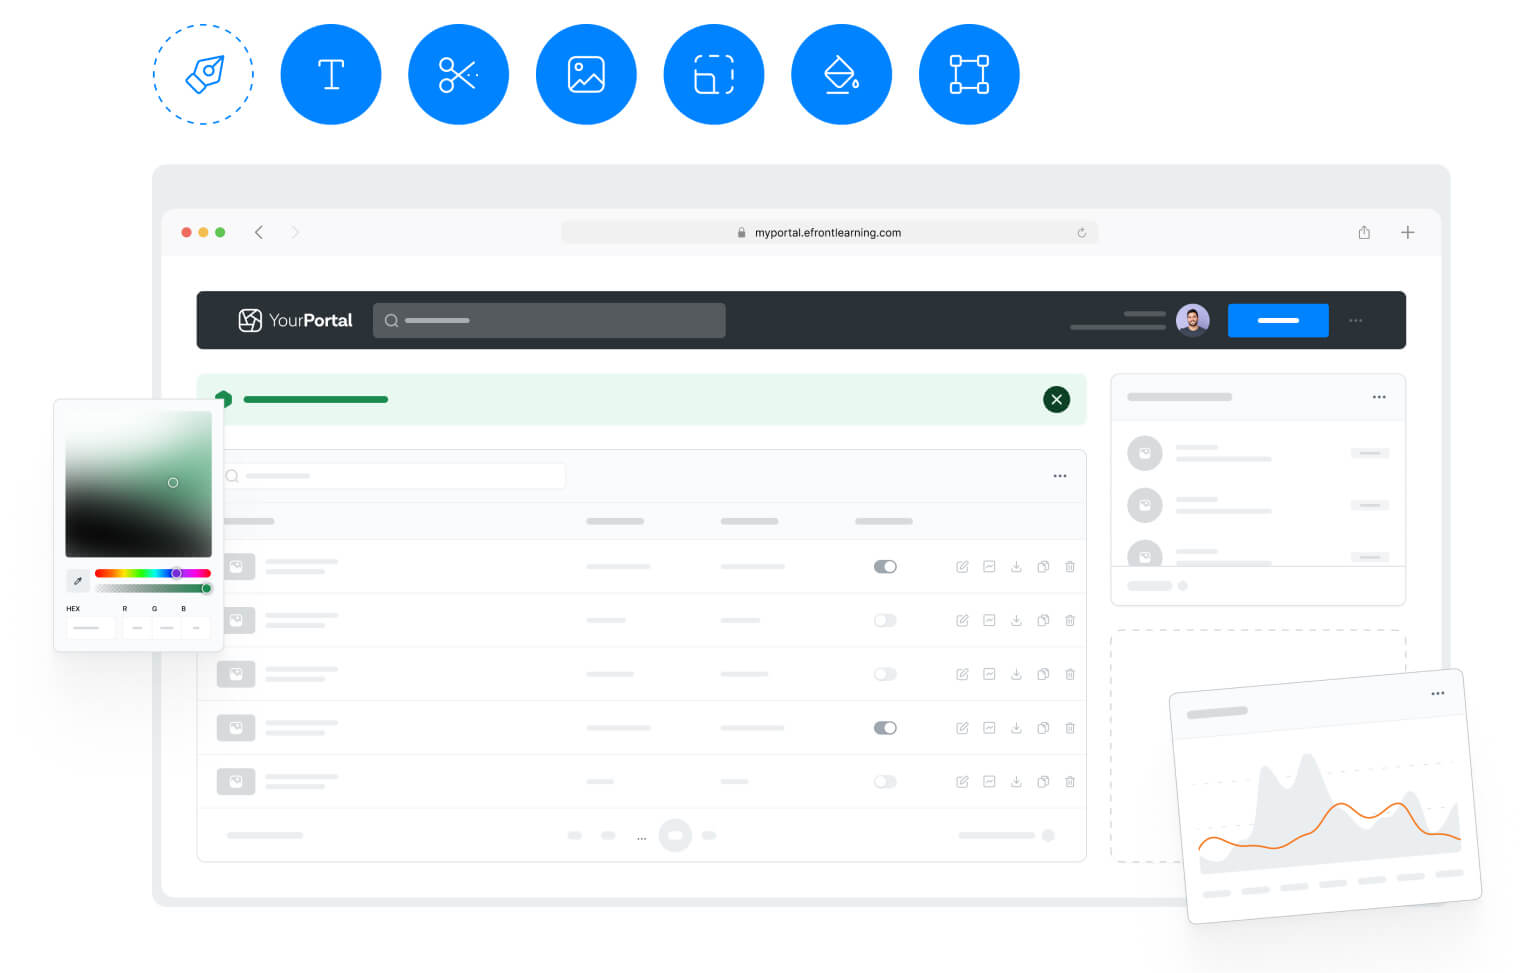This screenshot has height=973, width=1536.
Task: Select the Pen tool in dashed circle
Action: (x=203, y=75)
